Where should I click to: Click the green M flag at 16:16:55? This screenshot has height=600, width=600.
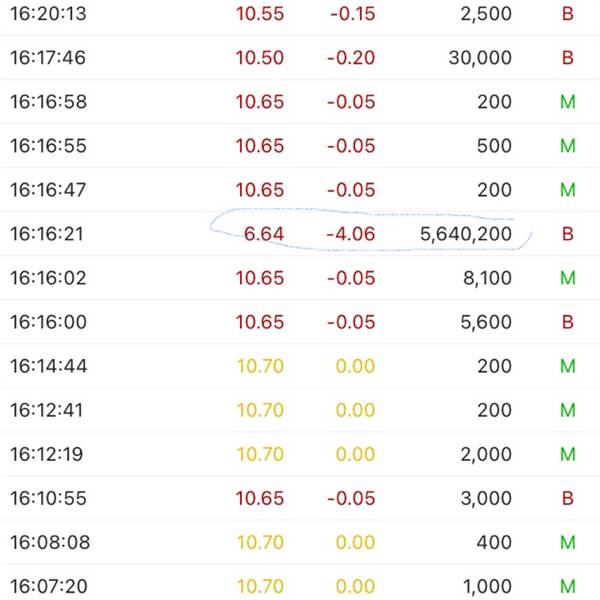[567, 146]
